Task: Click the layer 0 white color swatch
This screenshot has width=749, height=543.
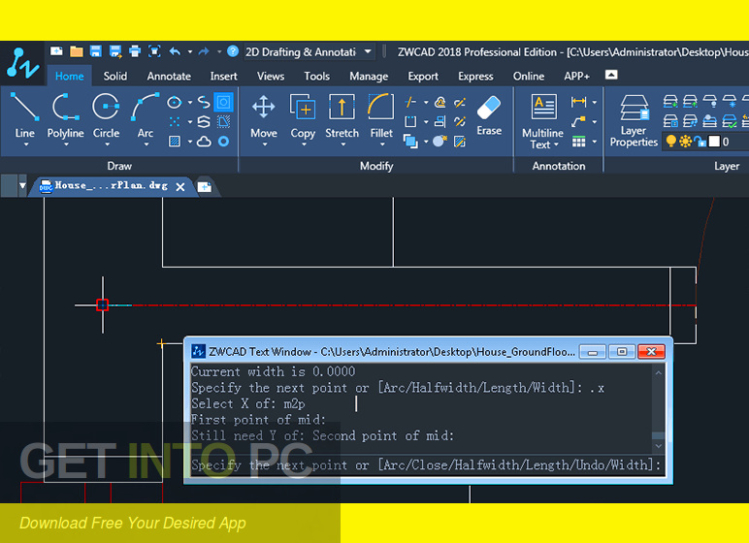Action: [714, 141]
